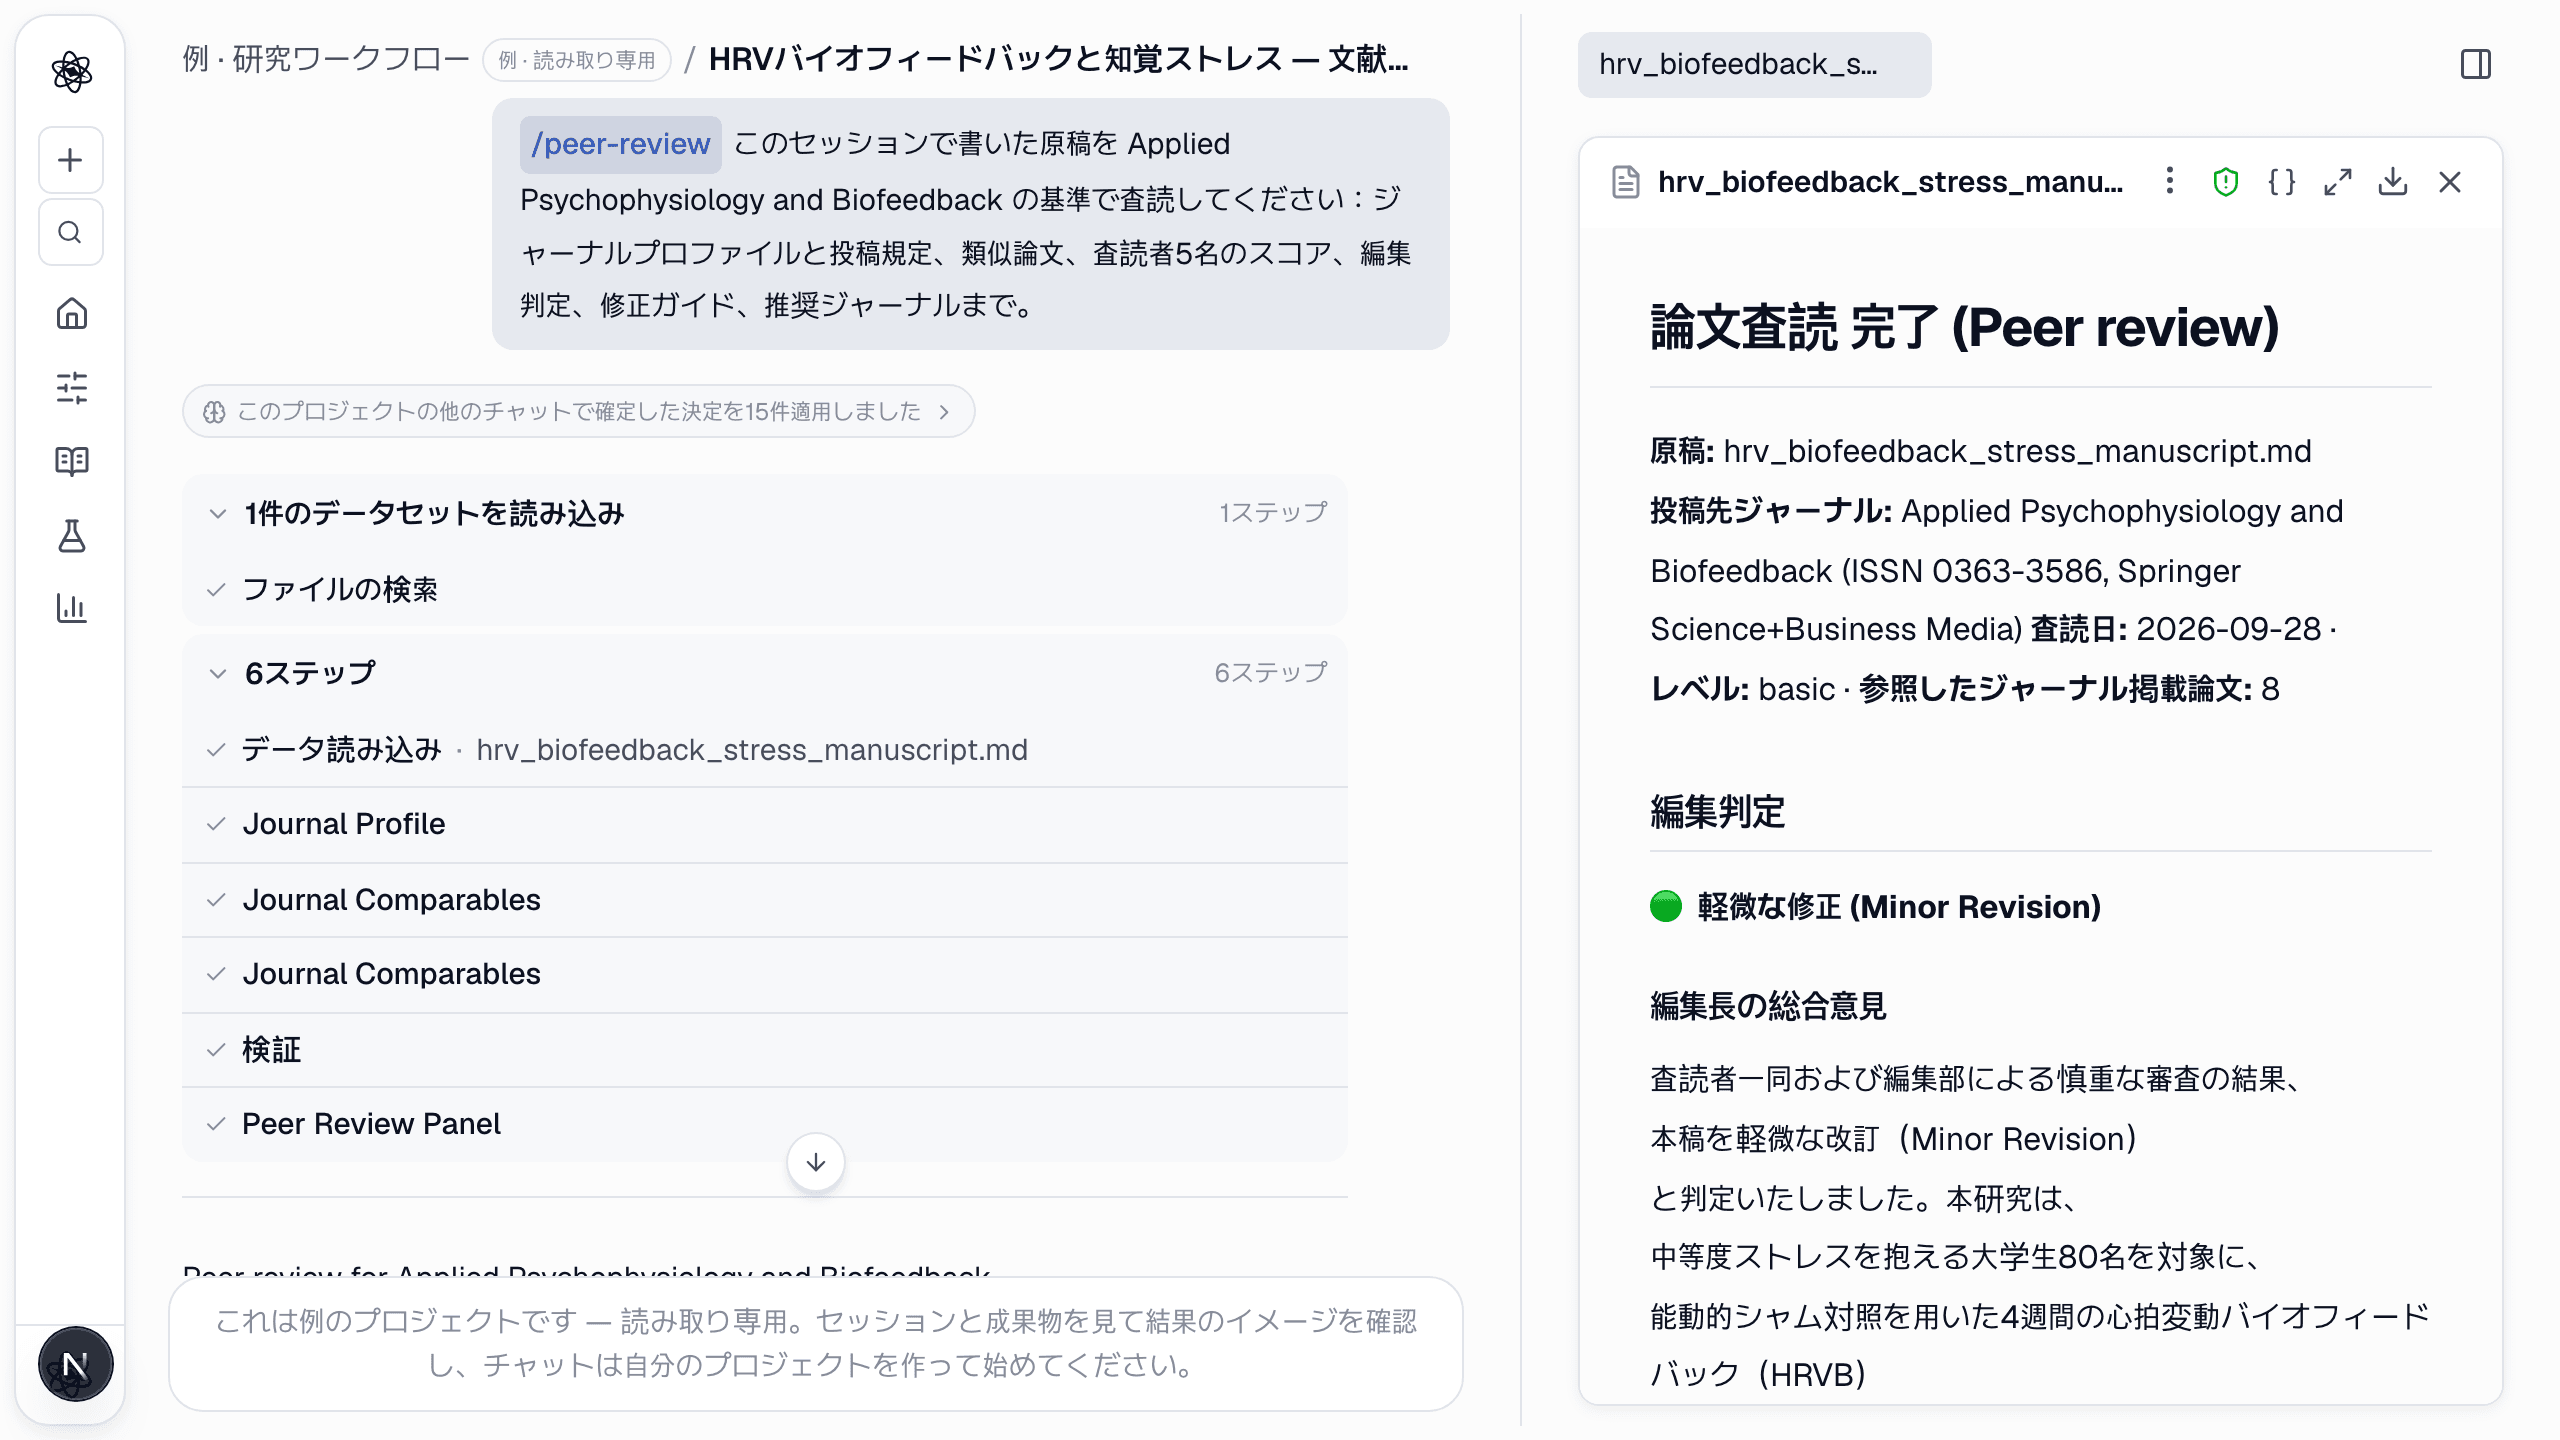Open search from sidebar magnifier icon
The image size is (2560, 1440).
pos(71,233)
